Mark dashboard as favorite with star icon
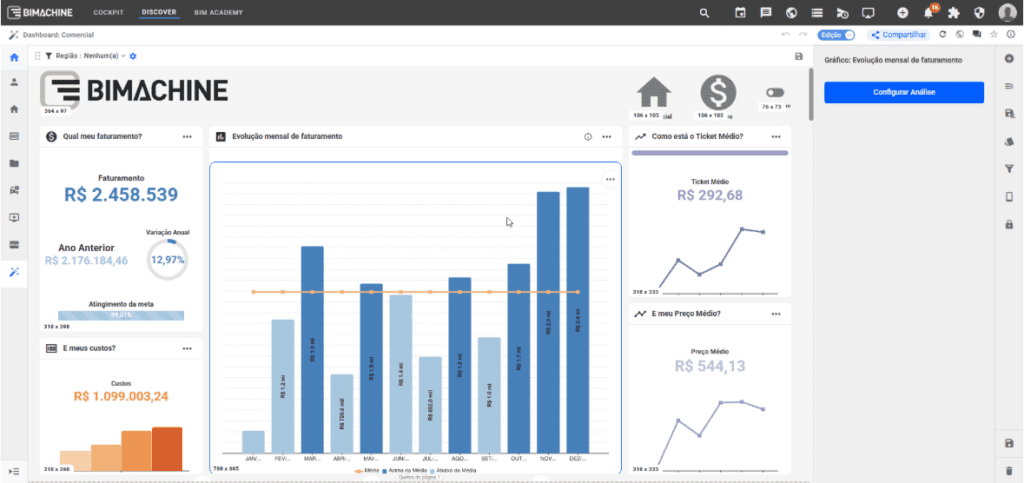This screenshot has height=483, width=1024. pyautogui.click(x=993, y=35)
